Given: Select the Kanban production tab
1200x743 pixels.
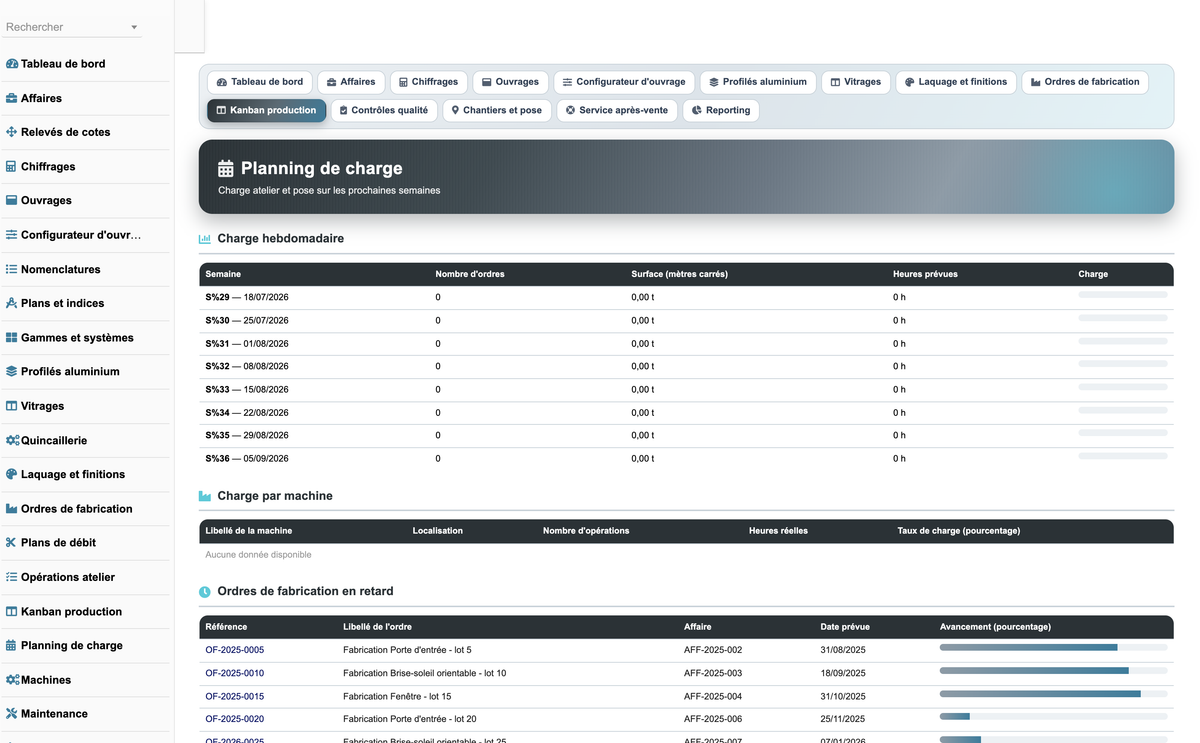Looking at the screenshot, I should click(x=266, y=110).
